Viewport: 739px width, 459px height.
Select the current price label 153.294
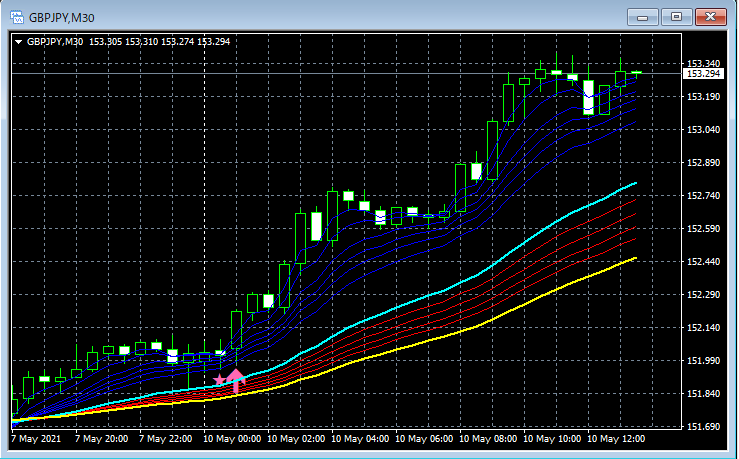[x=703, y=74]
